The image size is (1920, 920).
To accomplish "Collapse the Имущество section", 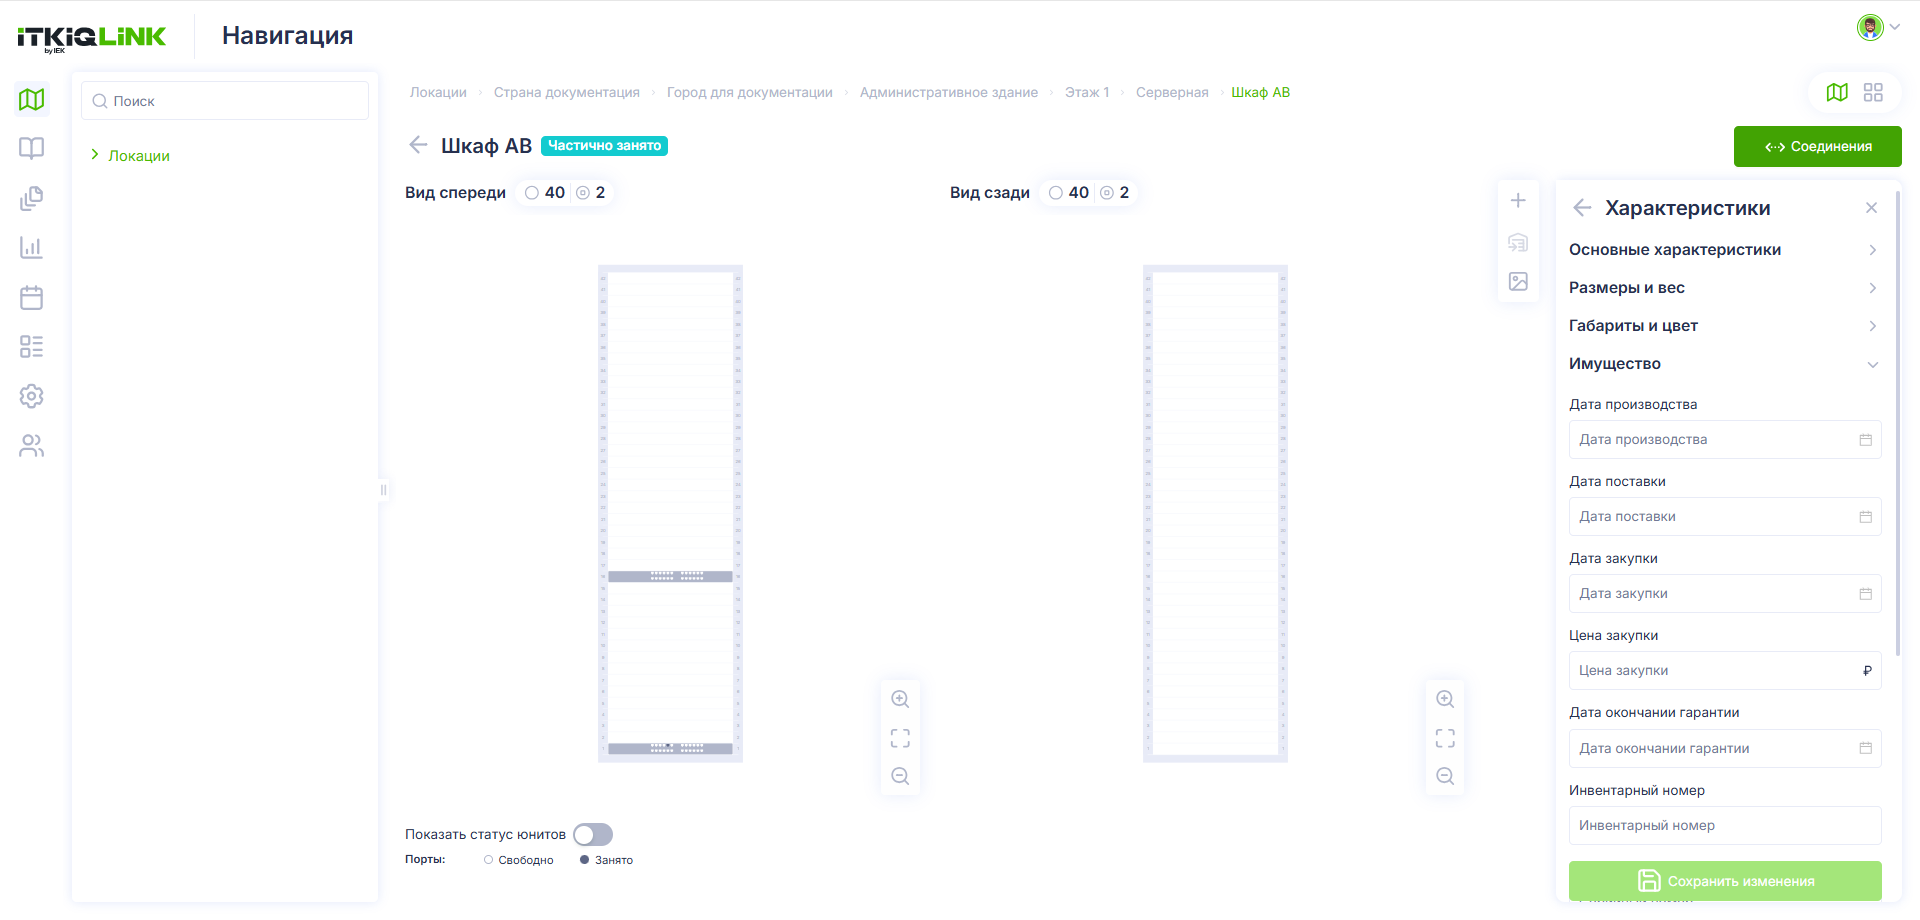I will click(x=1724, y=364).
